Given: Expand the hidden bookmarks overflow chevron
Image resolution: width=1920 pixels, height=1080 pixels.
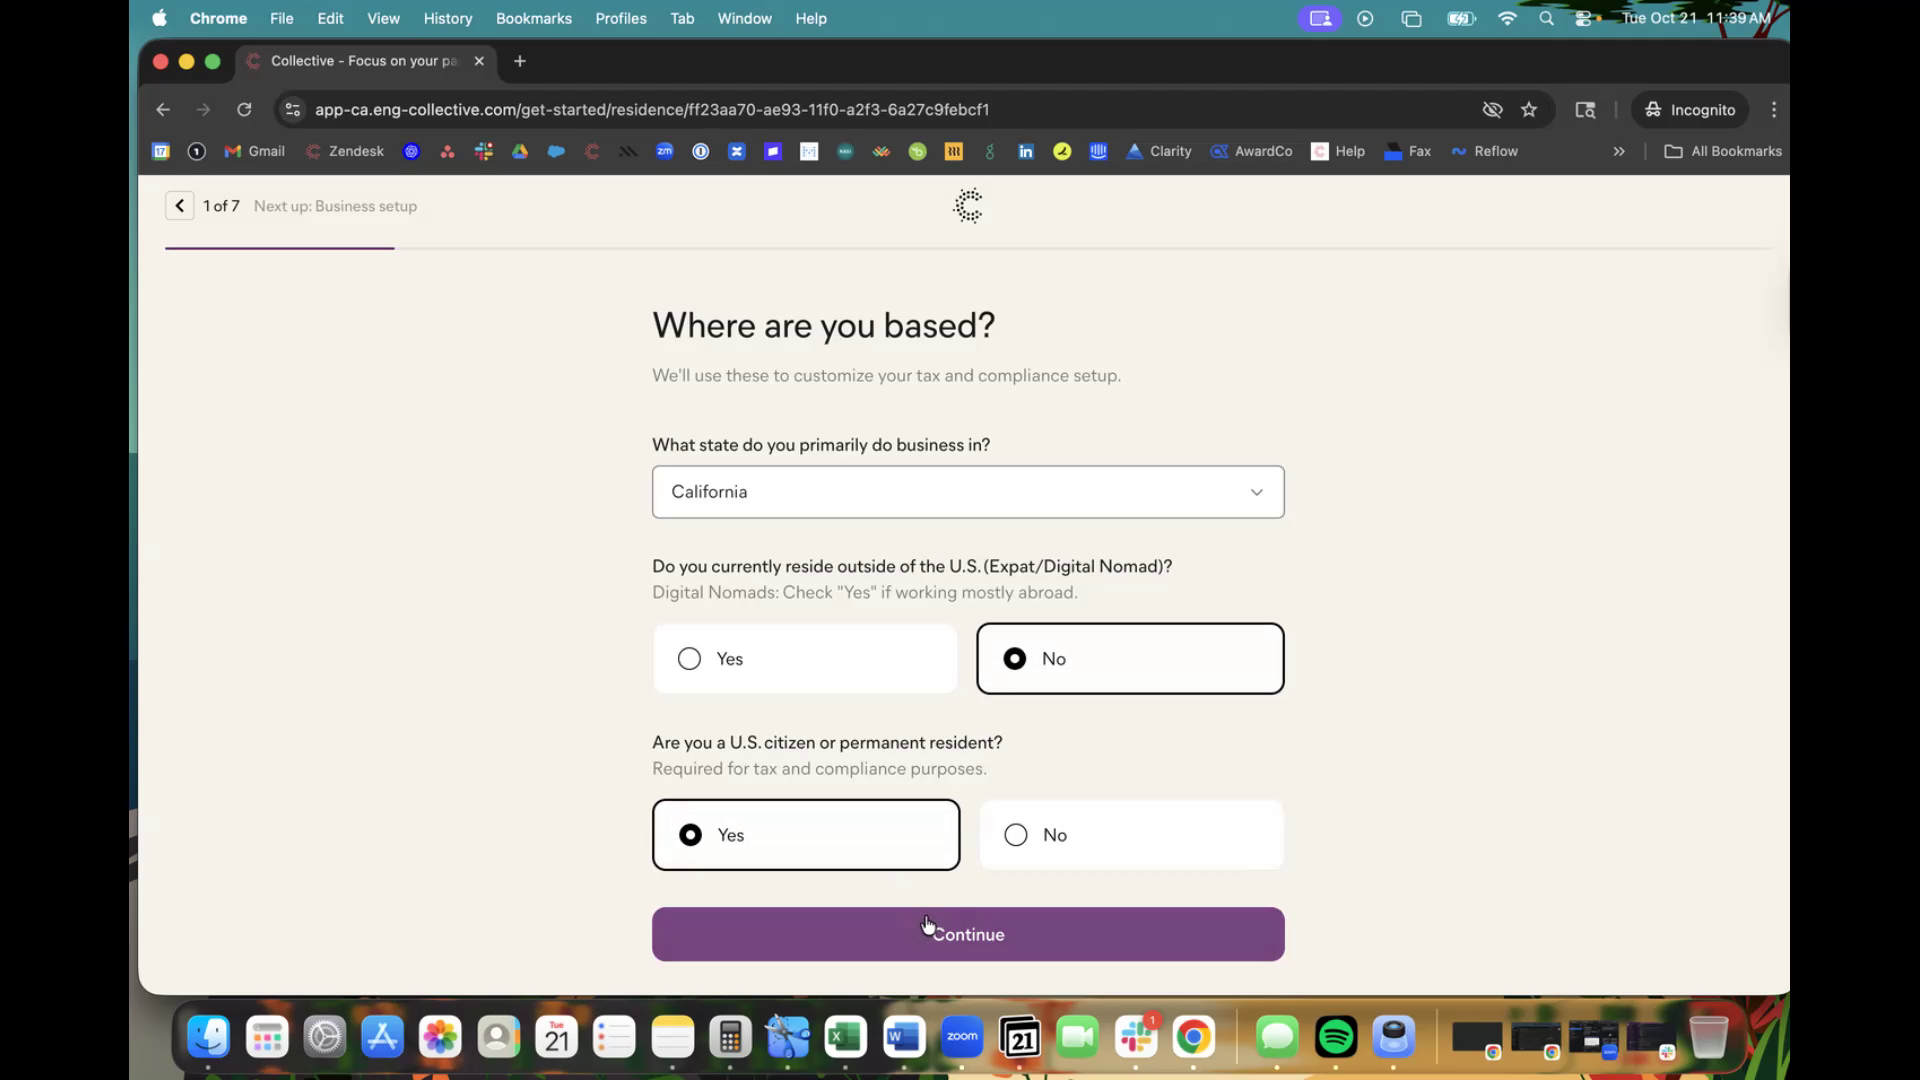Looking at the screenshot, I should coord(1619,151).
